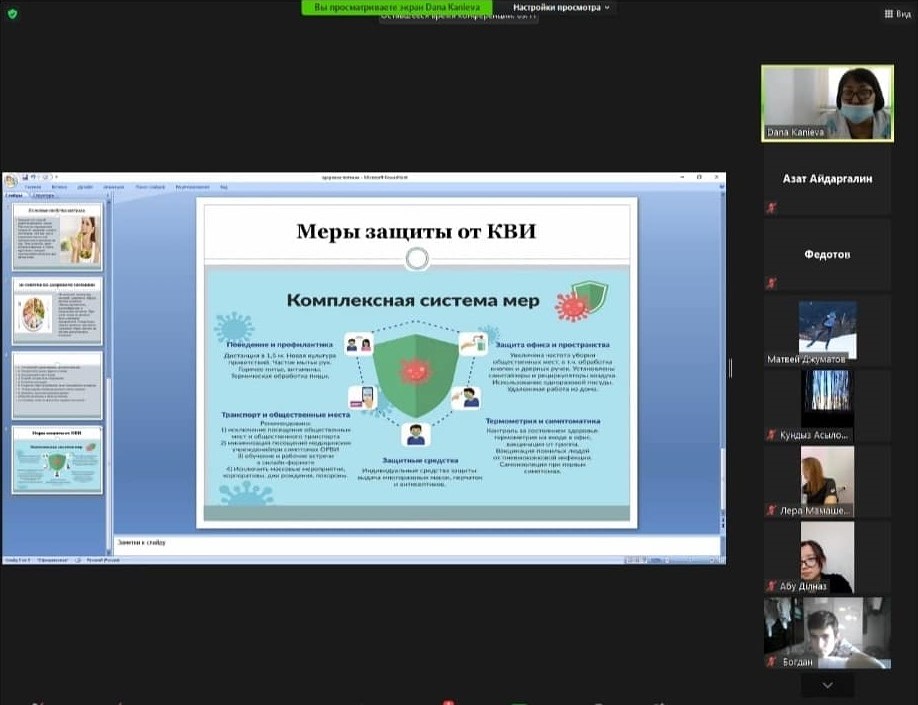The image size is (918, 705).
Task: Open the Настройки просмотра dropdown
Action: click(563, 7)
